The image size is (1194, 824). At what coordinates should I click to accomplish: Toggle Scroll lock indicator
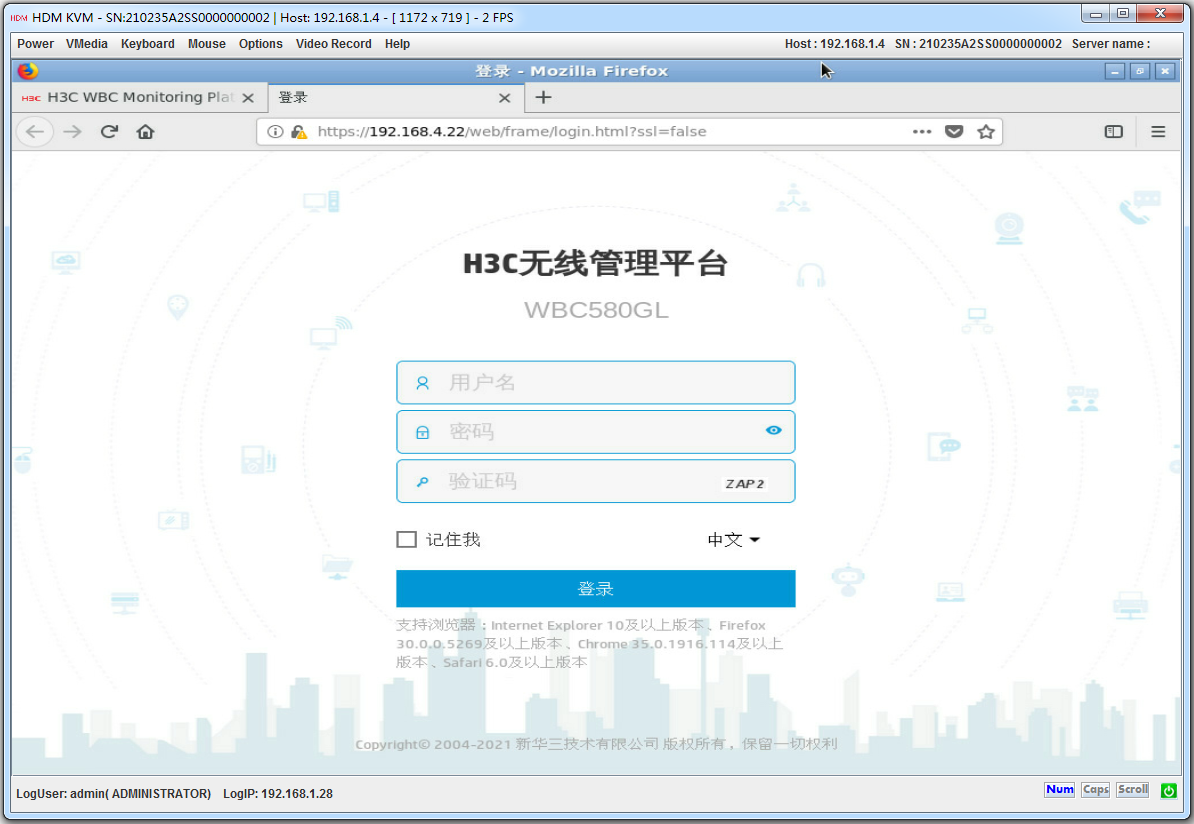click(x=1132, y=790)
